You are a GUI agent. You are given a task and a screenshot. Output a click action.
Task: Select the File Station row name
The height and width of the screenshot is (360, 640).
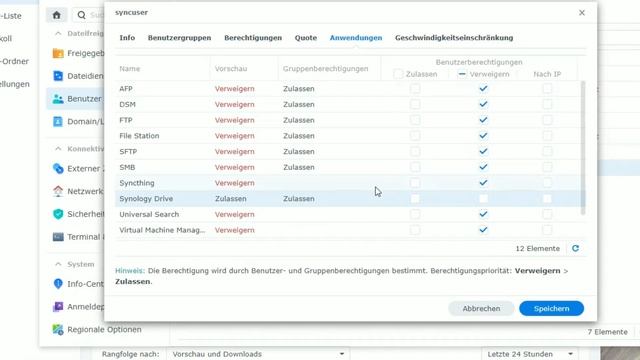tap(139, 136)
